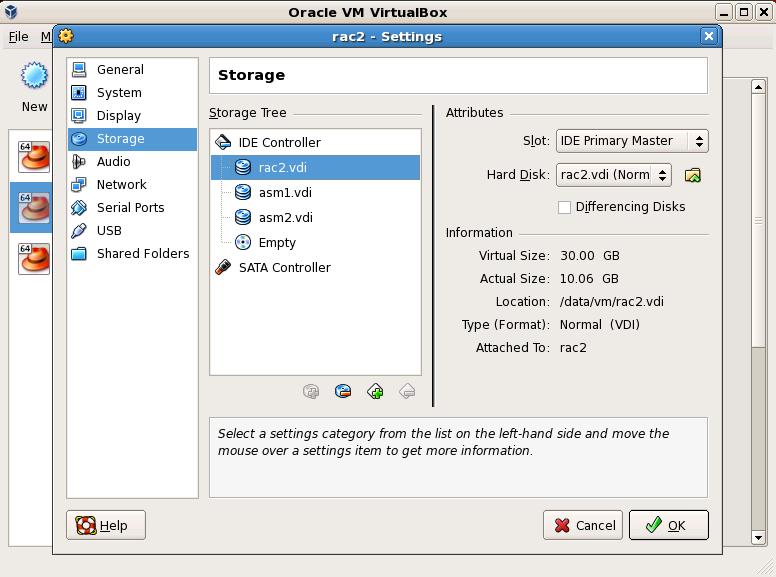Open the File menu
Viewport: 776px width, 577px height.
click(x=18, y=37)
